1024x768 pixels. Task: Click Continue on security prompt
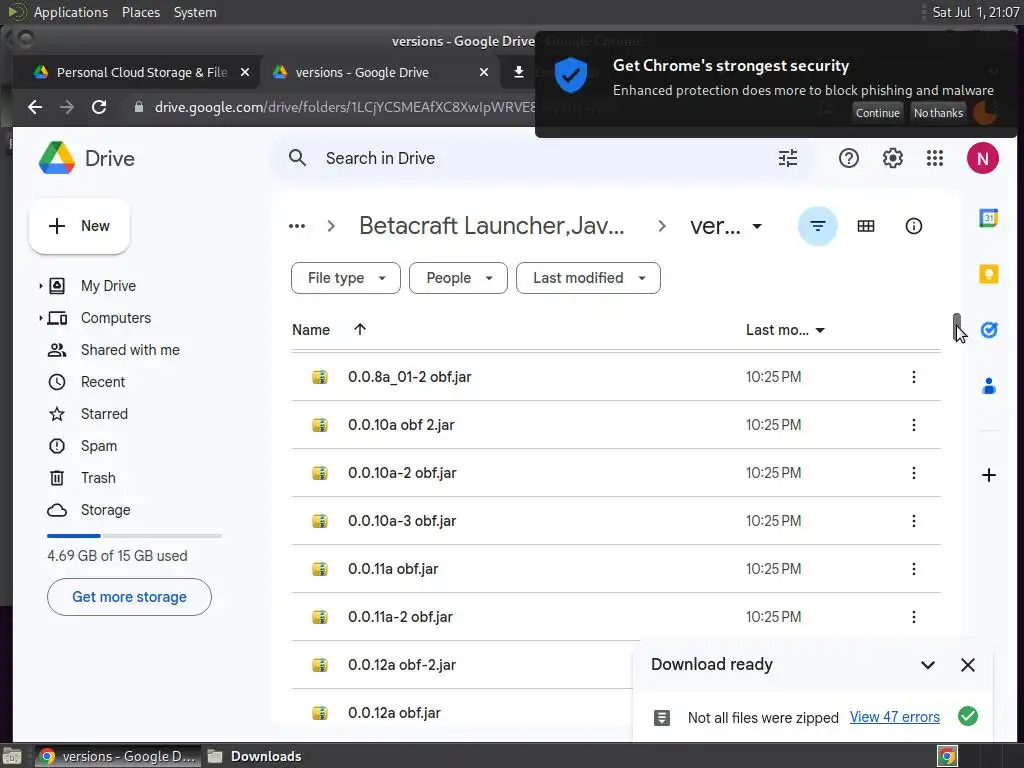[877, 113]
